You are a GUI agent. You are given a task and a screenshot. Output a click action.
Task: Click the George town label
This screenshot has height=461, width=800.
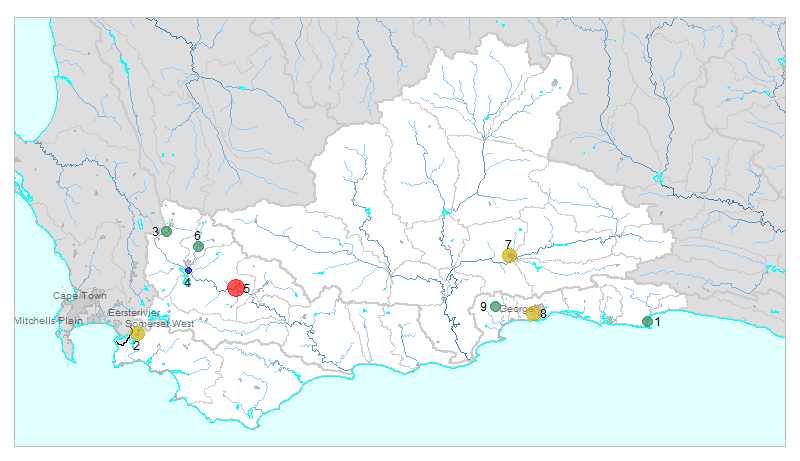coord(515,310)
